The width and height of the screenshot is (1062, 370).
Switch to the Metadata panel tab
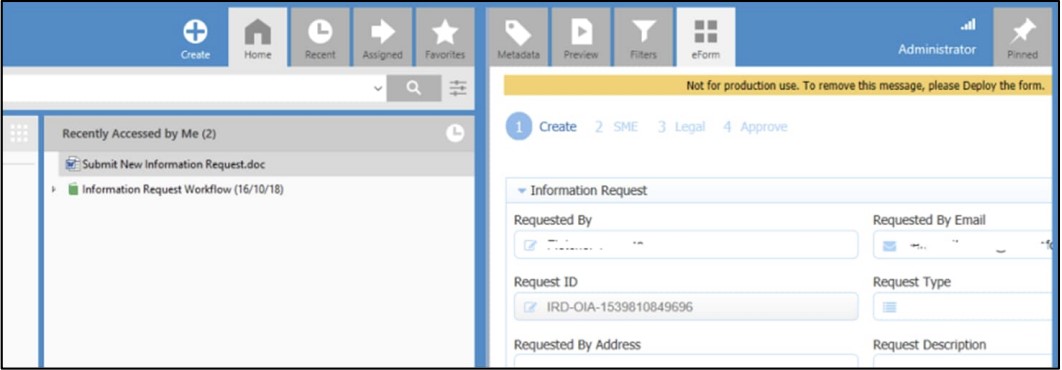coord(518,37)
